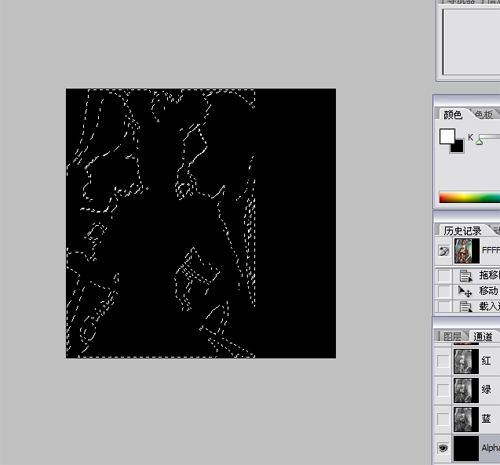This screenshot has height=465, width=500.
Task: Select the 红 (Red) channel thumbnail
Action: tap(466, 361)
